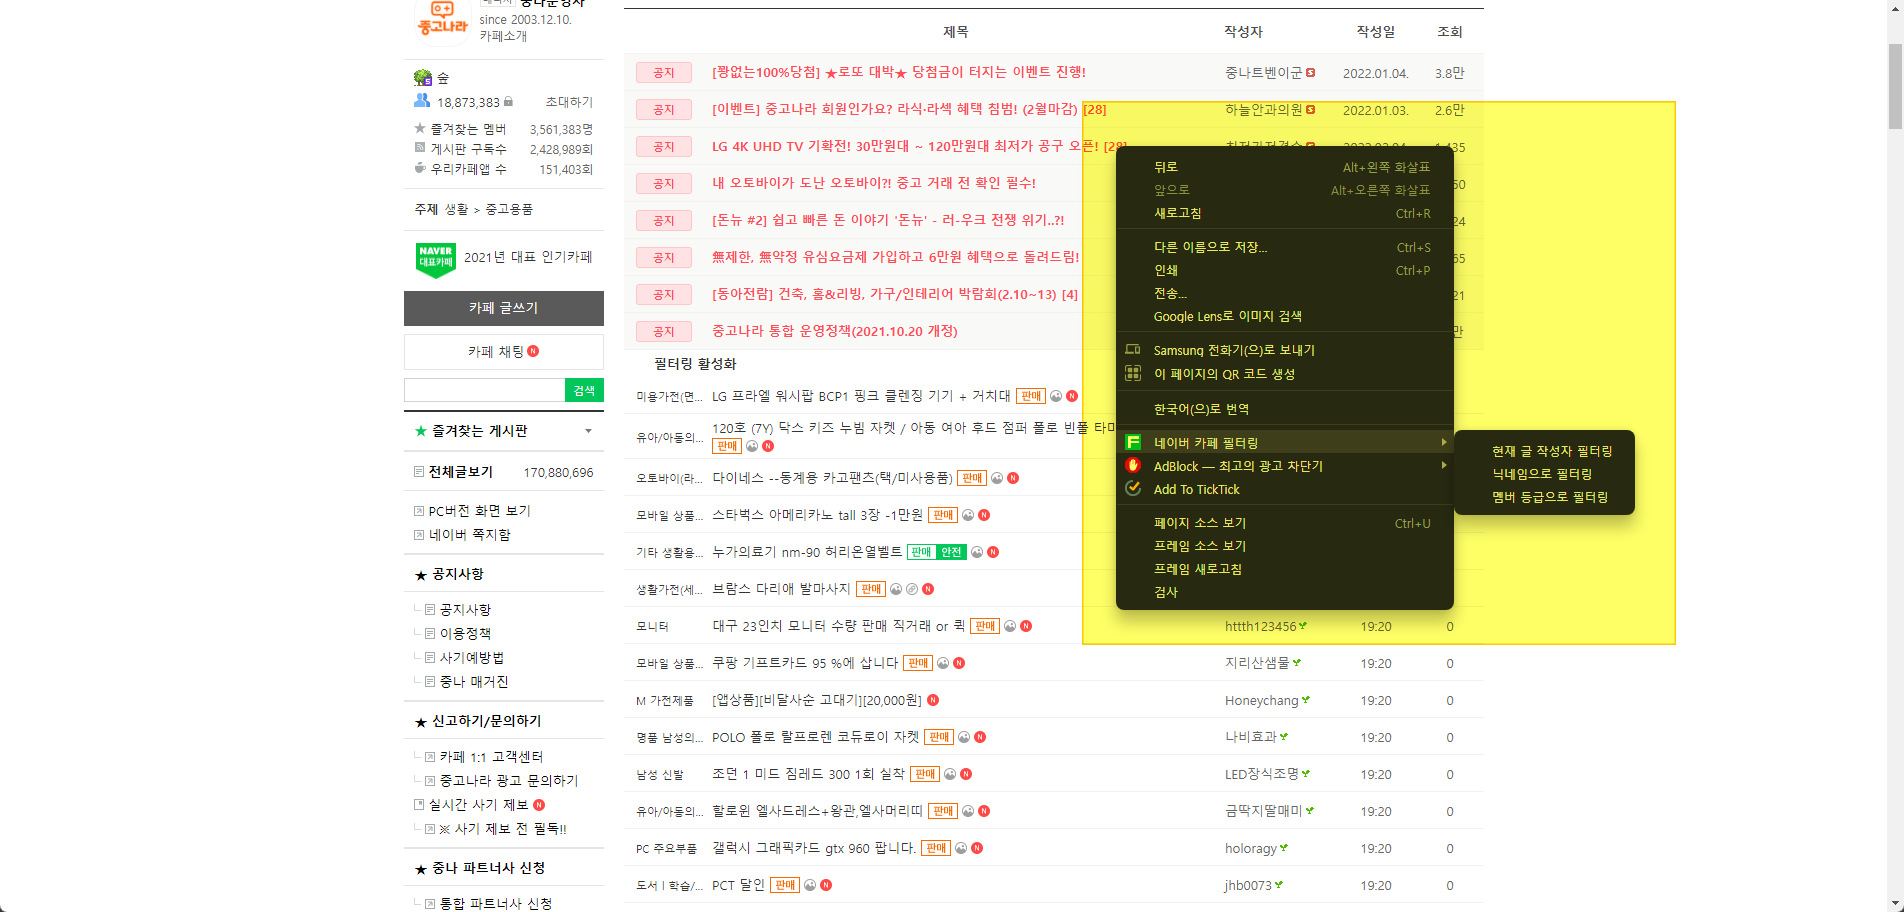This screenshot has width=1904, height=912.
Task: Click the 안전 badge on 누가의료기 post
Action: pos(951,552)
